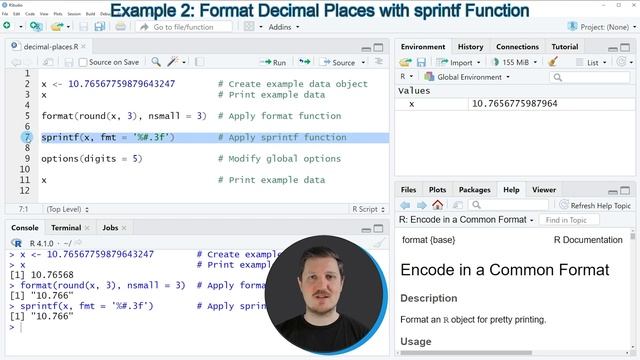
Task: Open the workspace panes grid icon
Action: 249,27
